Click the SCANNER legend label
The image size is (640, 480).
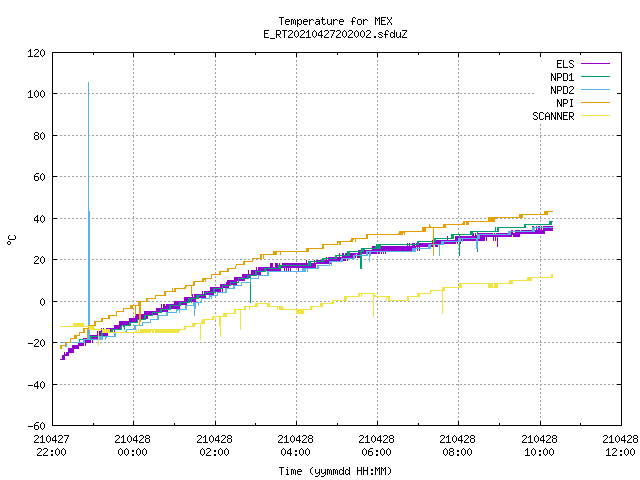(553, 116)
